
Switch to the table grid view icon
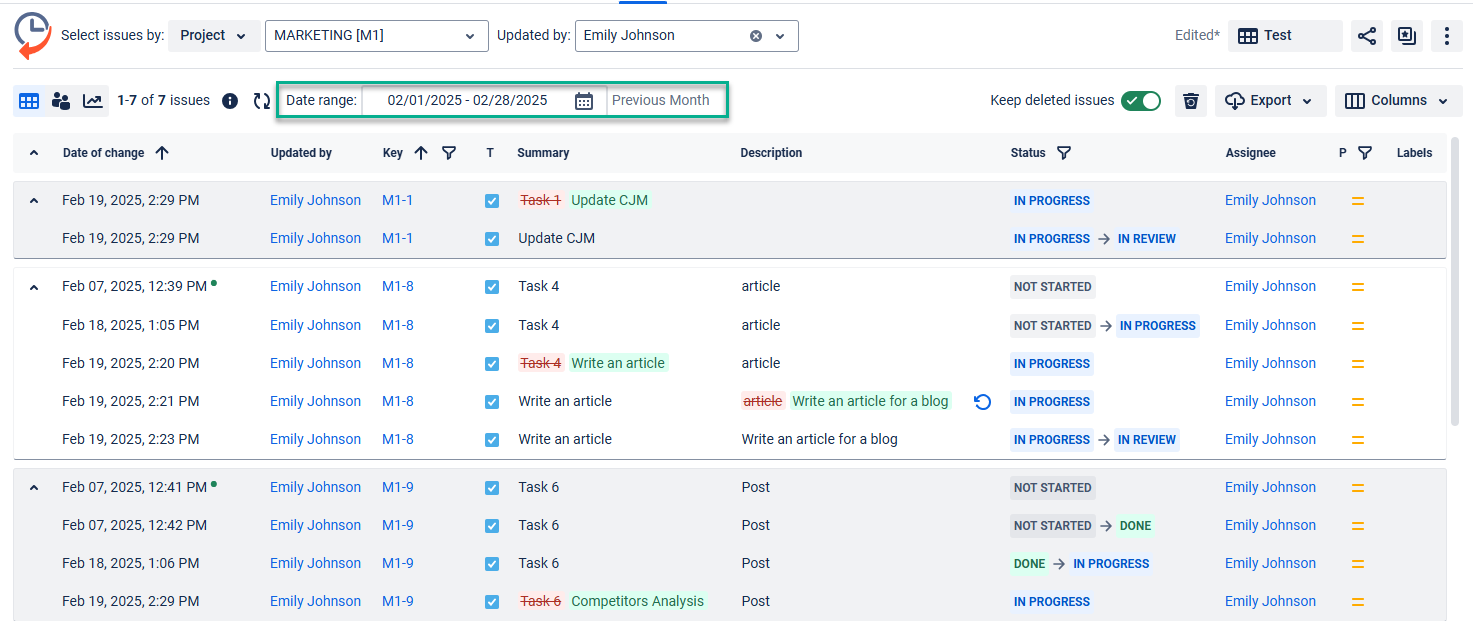pos(29,101)
